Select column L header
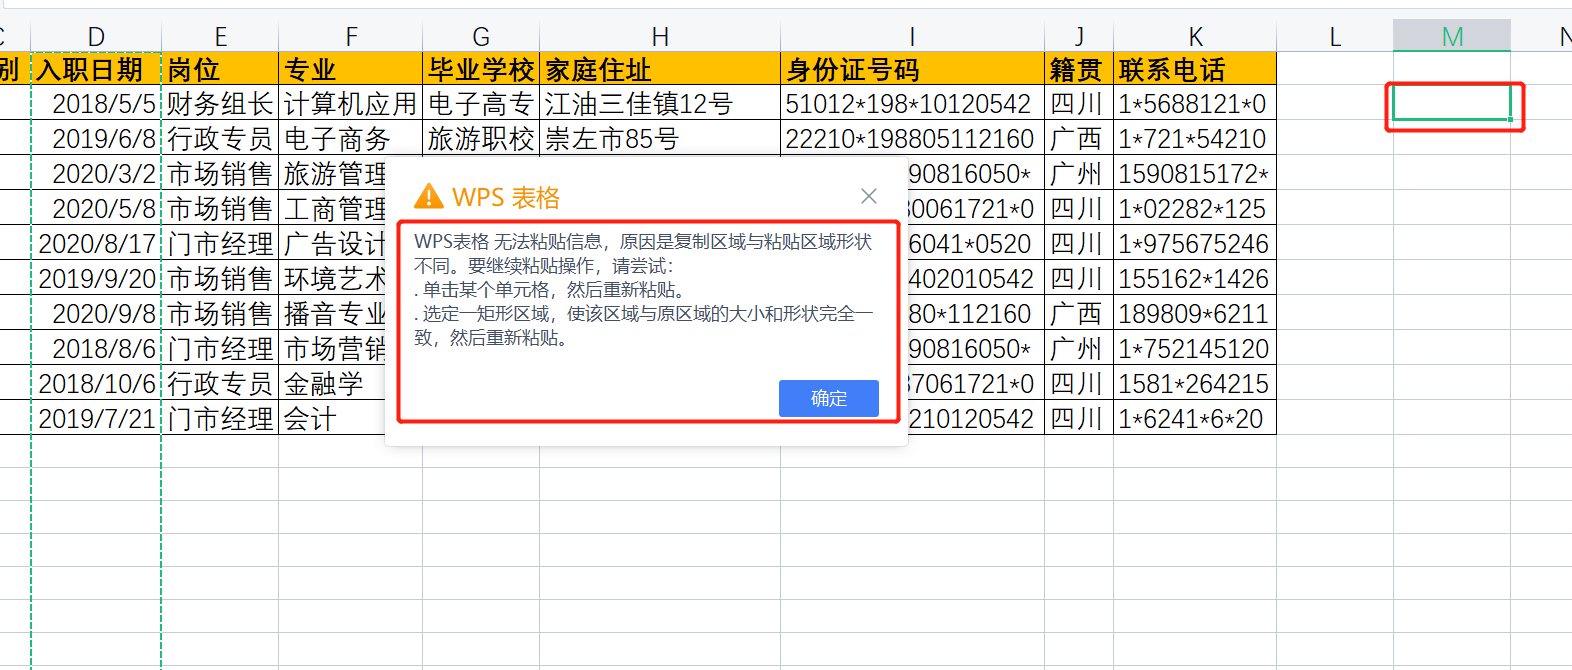The image size is (1572, 670). [1335, 37]
